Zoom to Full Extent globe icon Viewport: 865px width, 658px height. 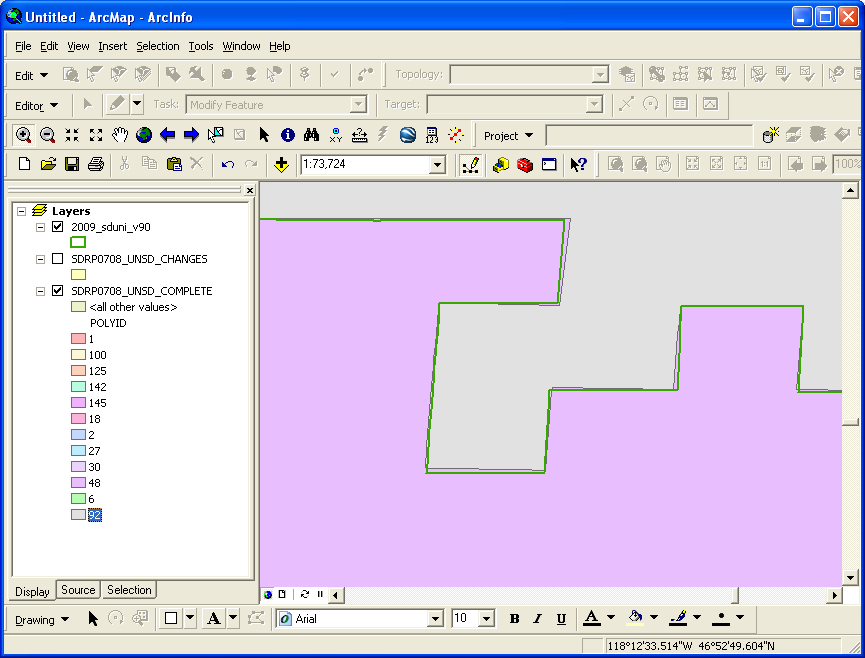144,135
